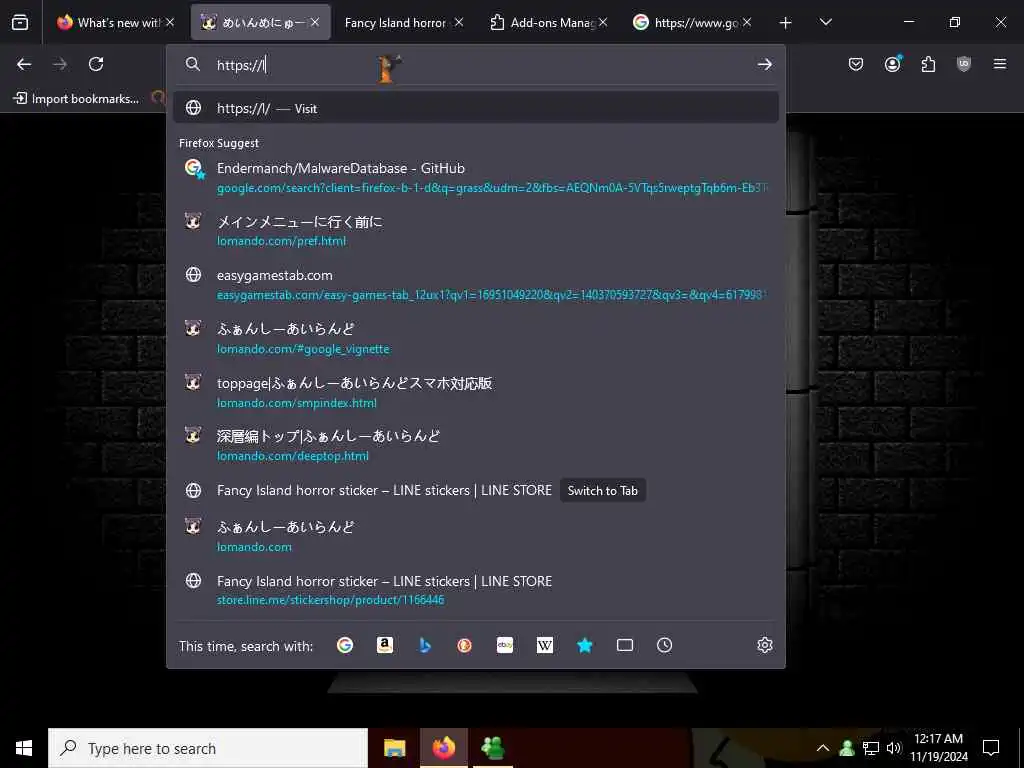The image size is (1024, 768).
Task: Open the uBlock Origin shield icon
Action: click(x=964, y=64)
